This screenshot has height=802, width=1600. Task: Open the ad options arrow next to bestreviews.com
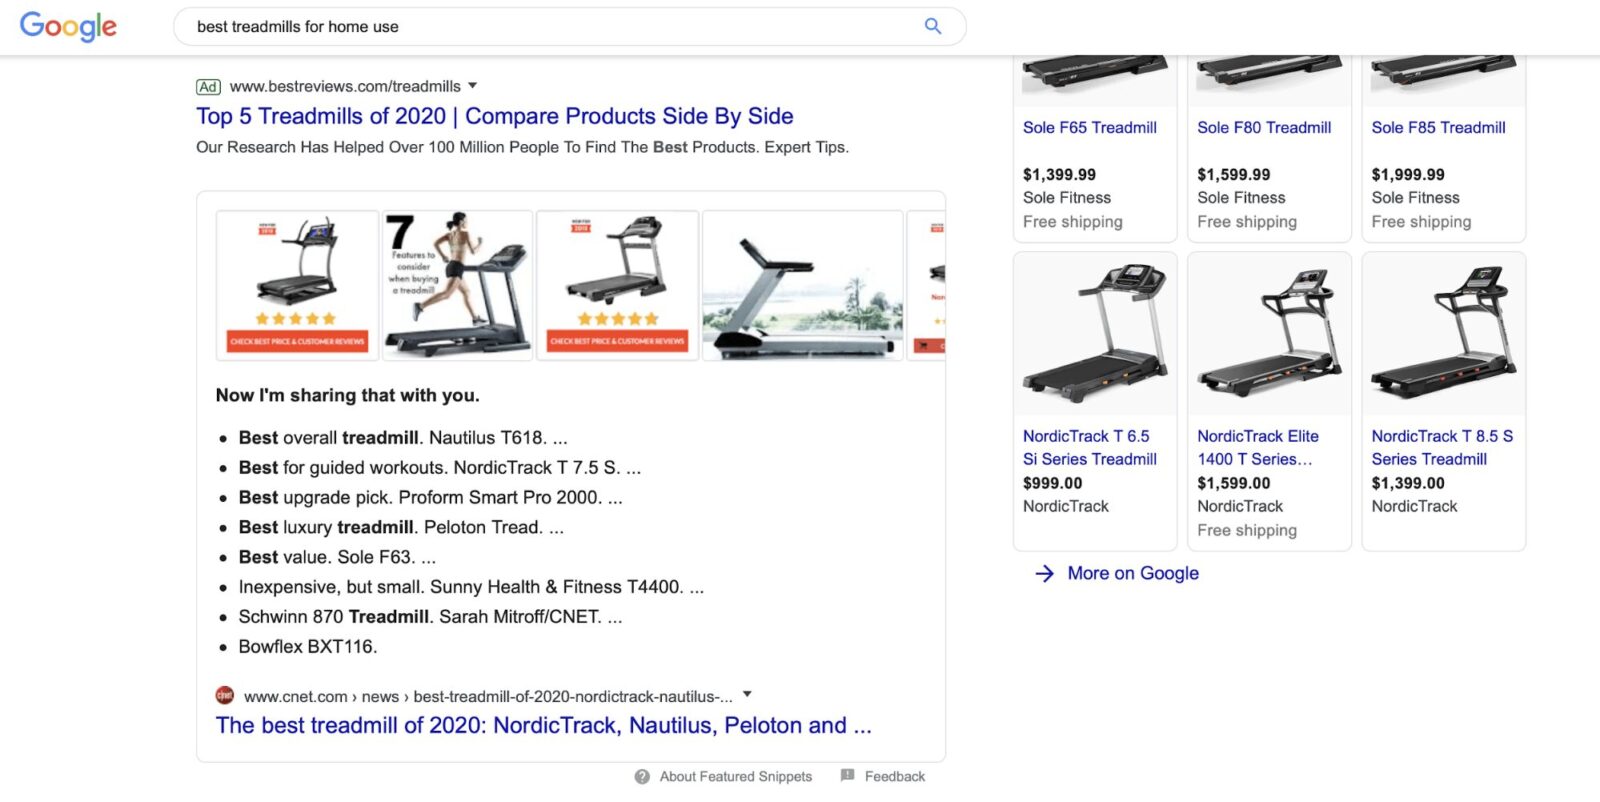pos(472,86)
